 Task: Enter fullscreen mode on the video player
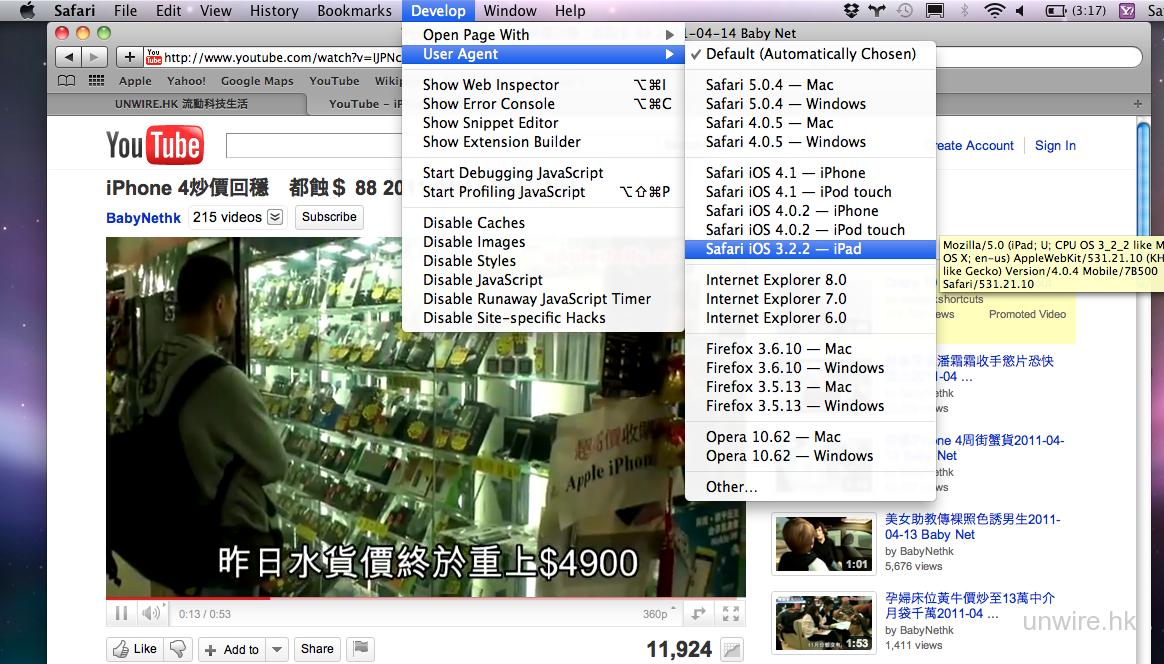731,613
